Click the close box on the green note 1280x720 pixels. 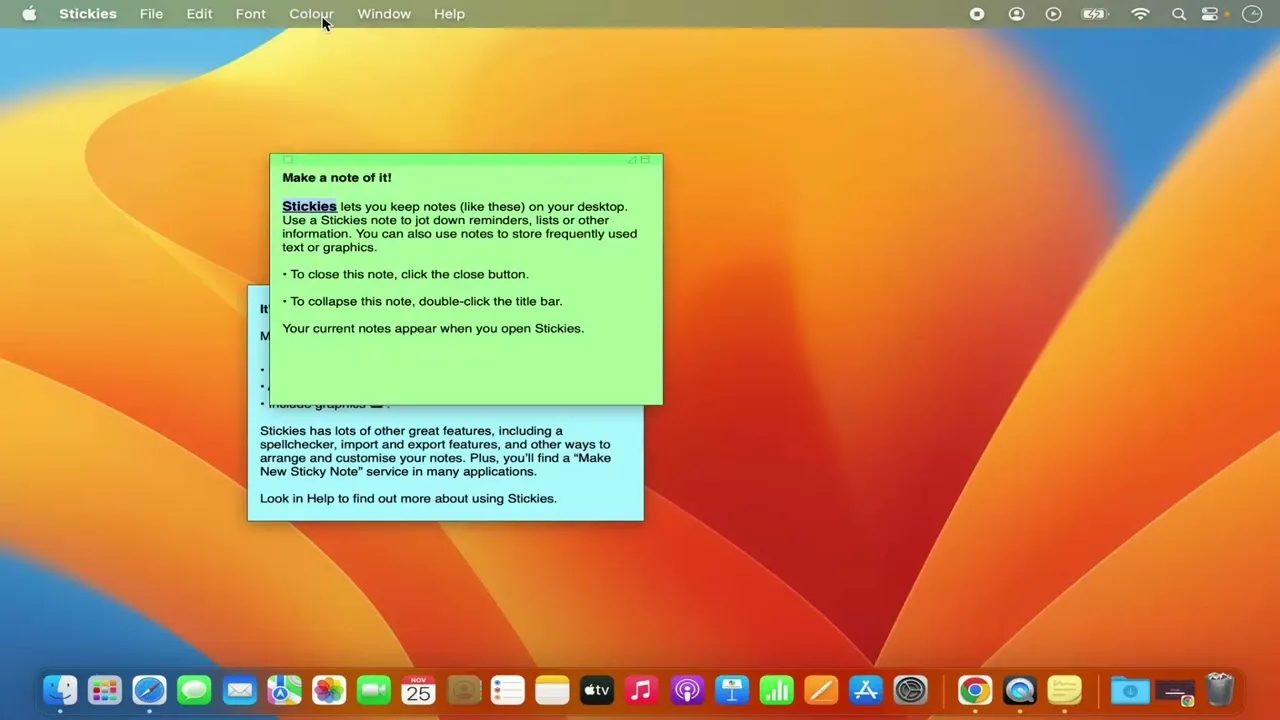287,160
